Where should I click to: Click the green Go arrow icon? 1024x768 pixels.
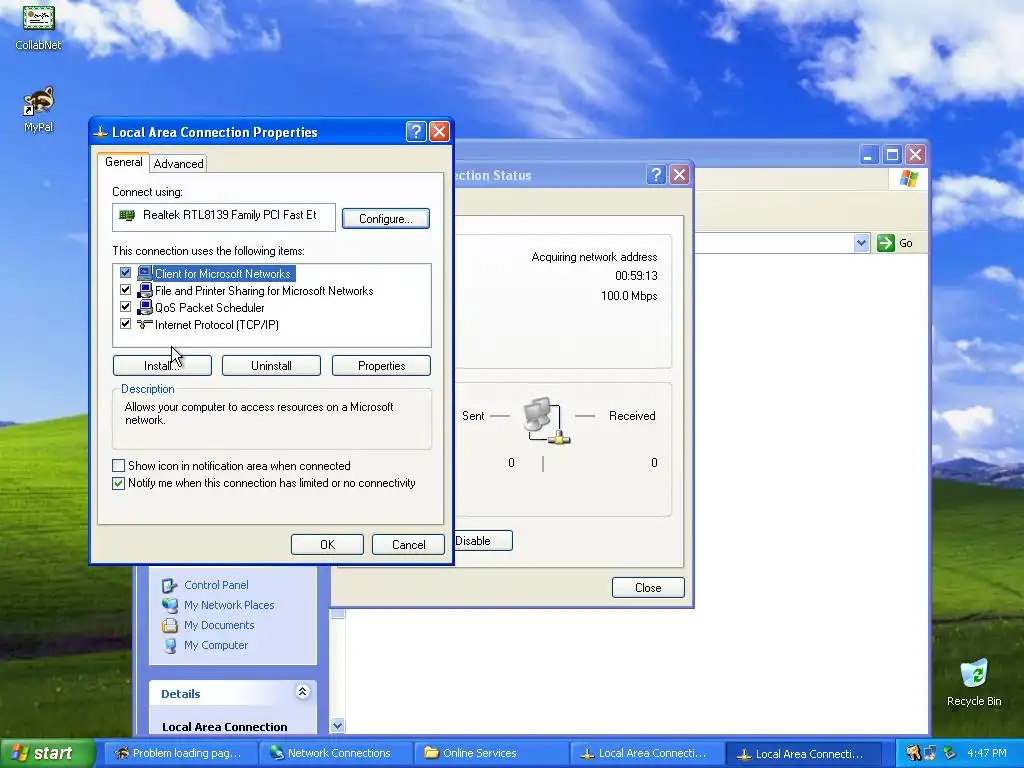(x=886, y=243)
